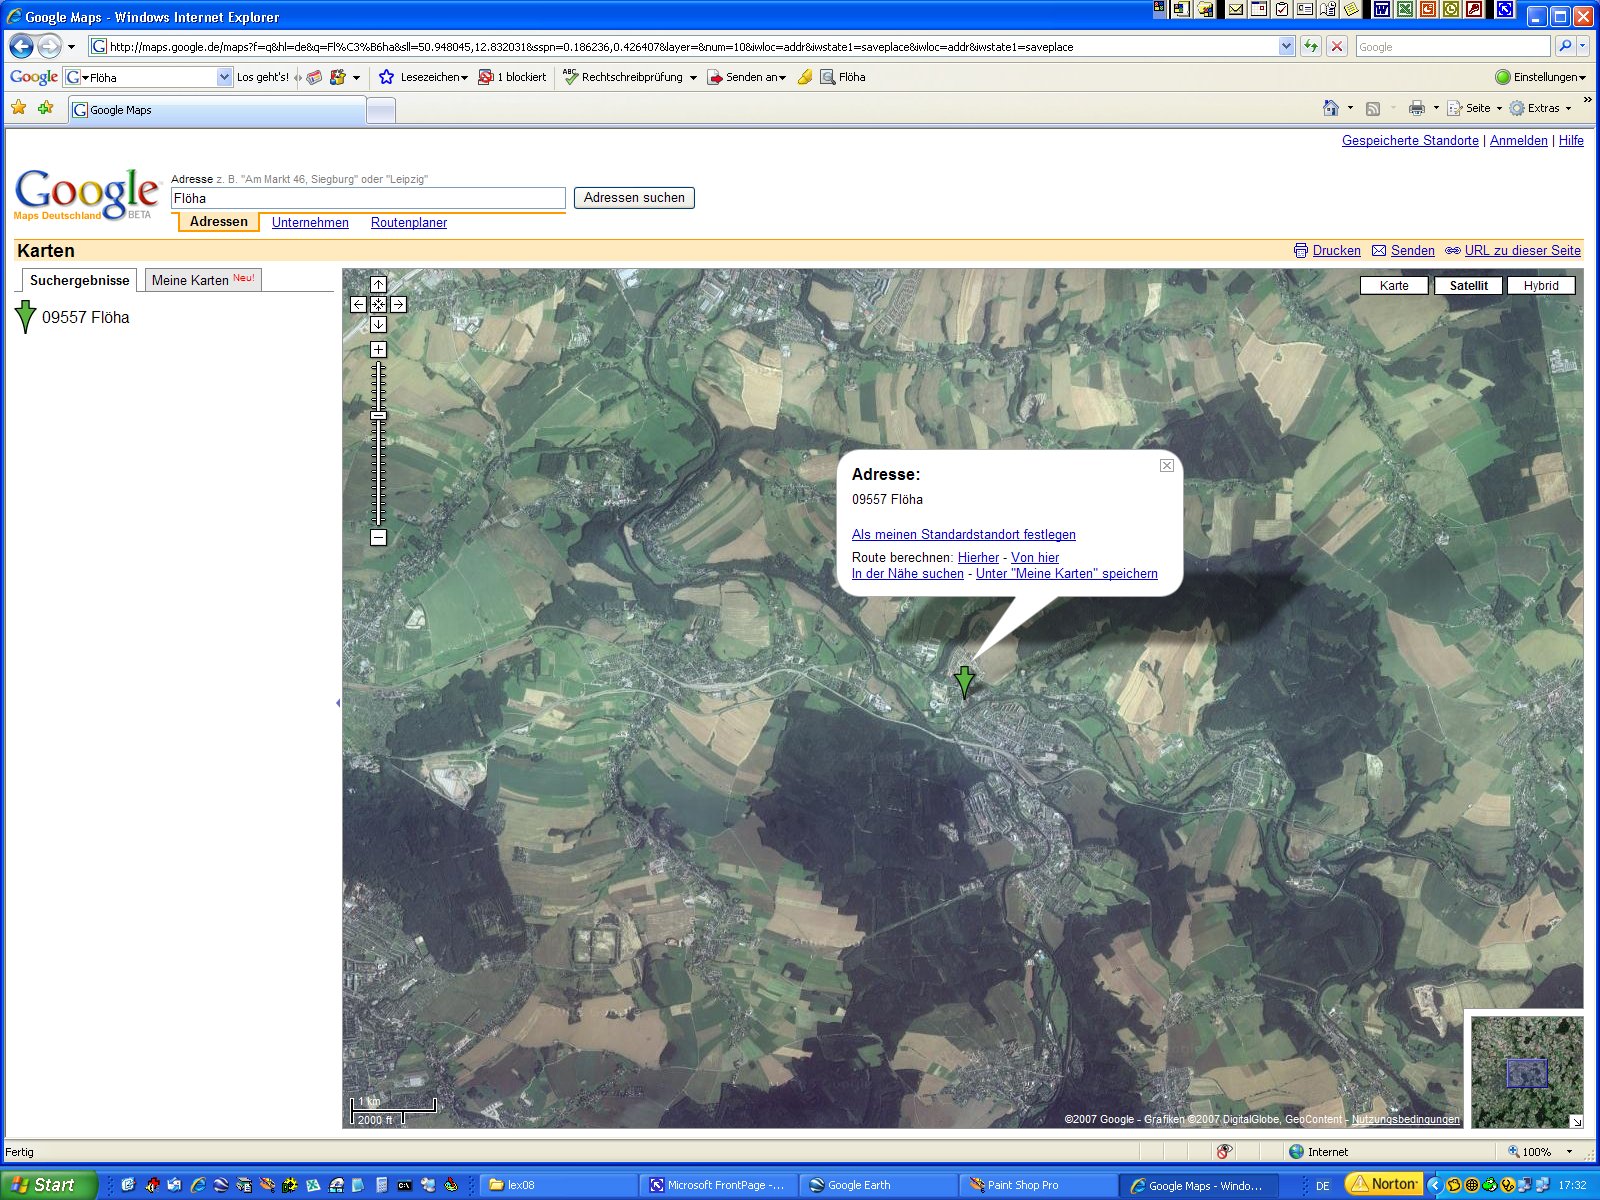Open PowerPoint from the Office shortcut bar

(1427, 9)
